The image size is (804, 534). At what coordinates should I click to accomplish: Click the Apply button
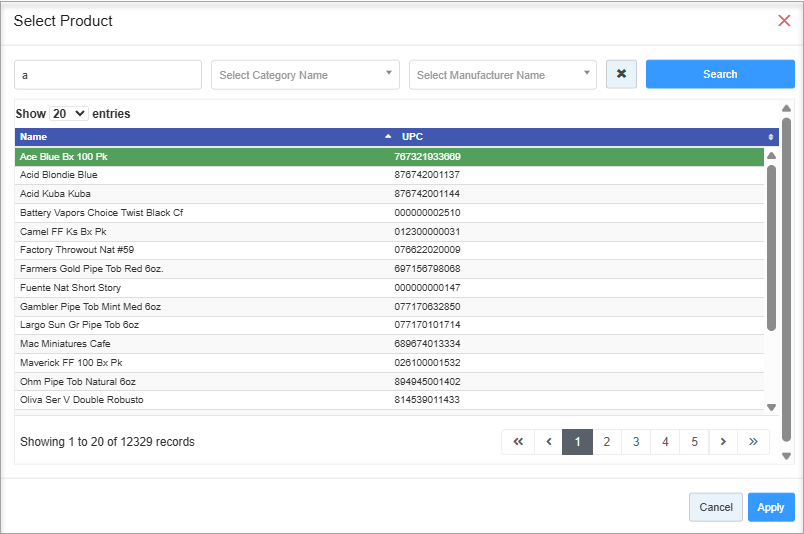[770, 507]
